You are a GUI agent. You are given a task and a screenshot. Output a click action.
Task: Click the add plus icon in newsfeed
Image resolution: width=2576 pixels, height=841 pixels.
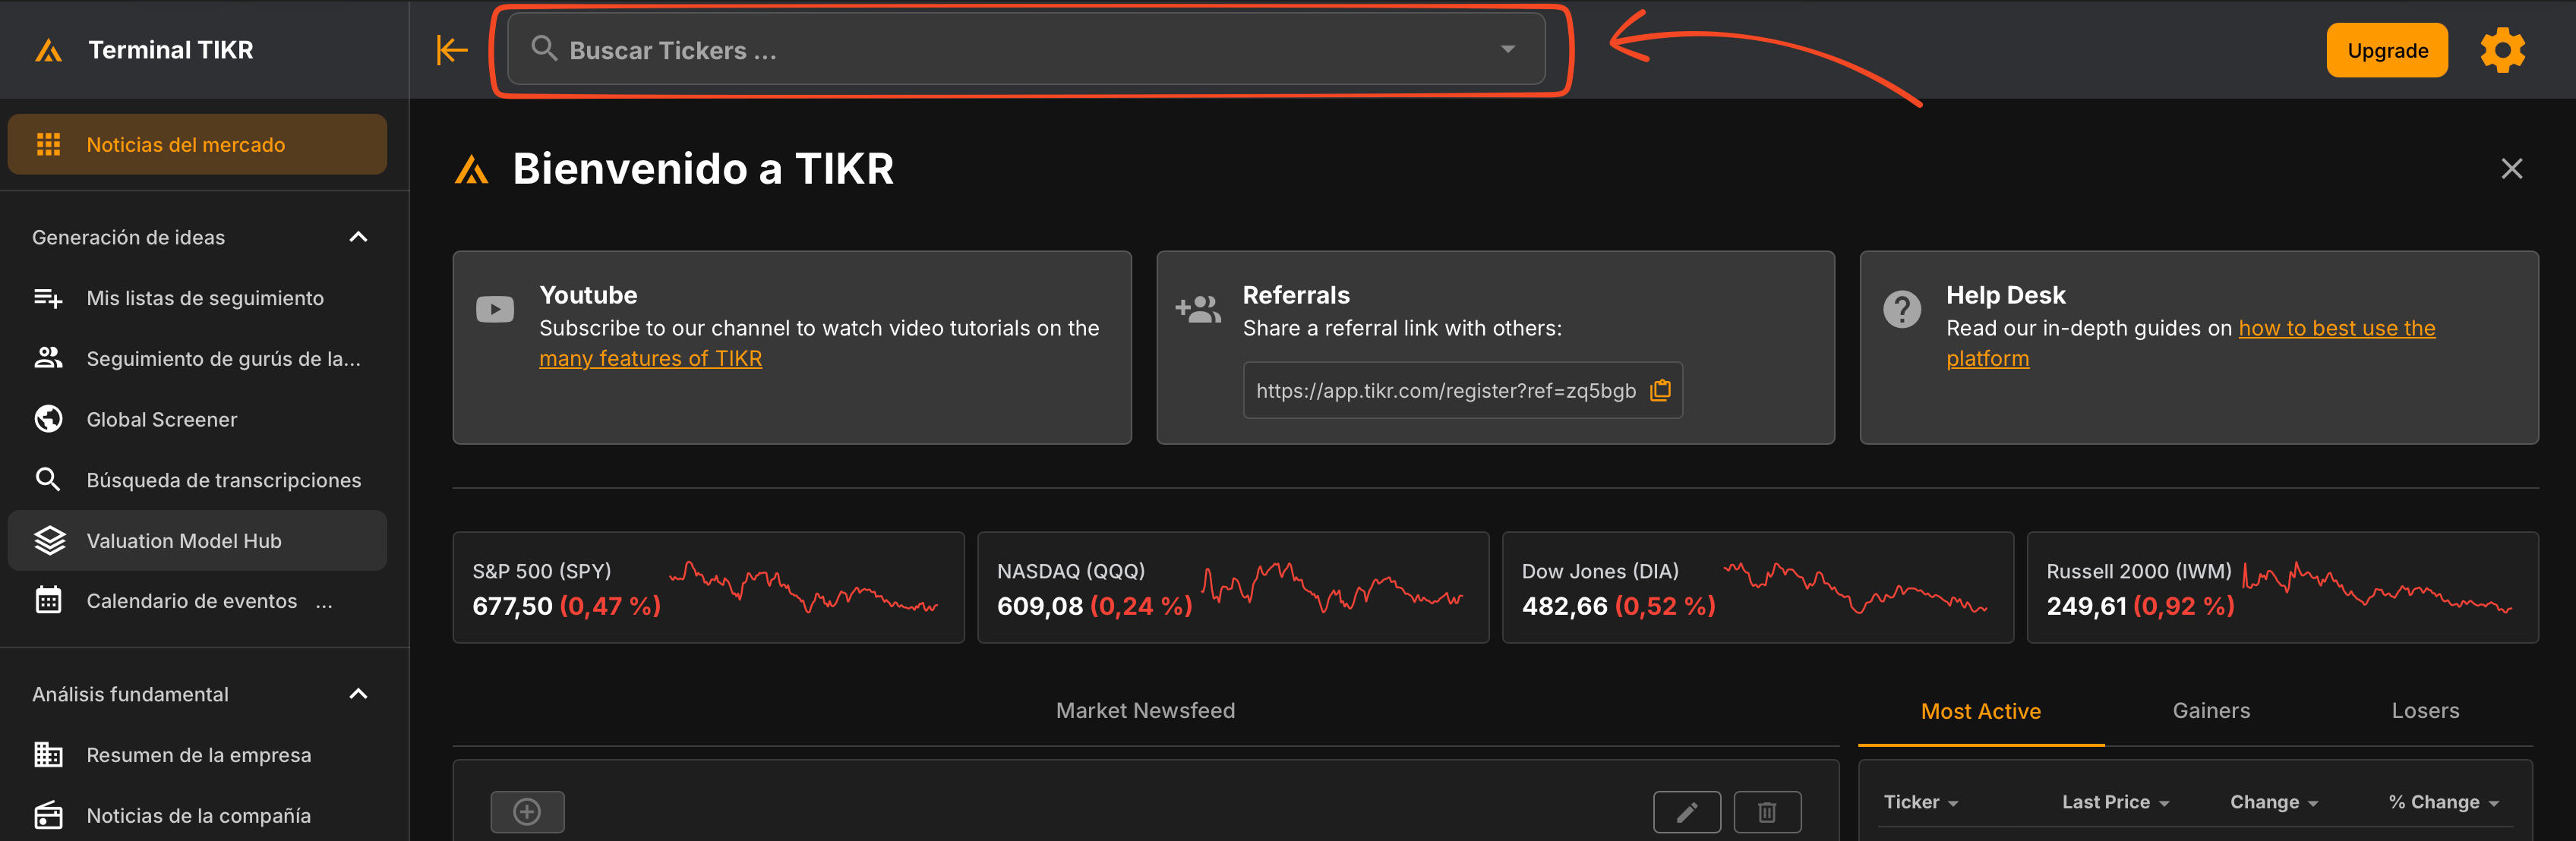pyautogui.click(x=527, y=811)
